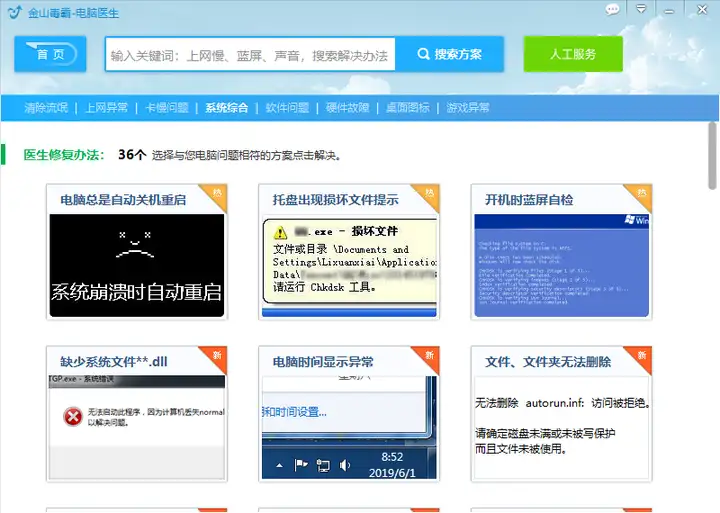The width and height of the screenshot is (720, 513).
Task: Switch to 上网异常 tab
Action: coord(107,108)
